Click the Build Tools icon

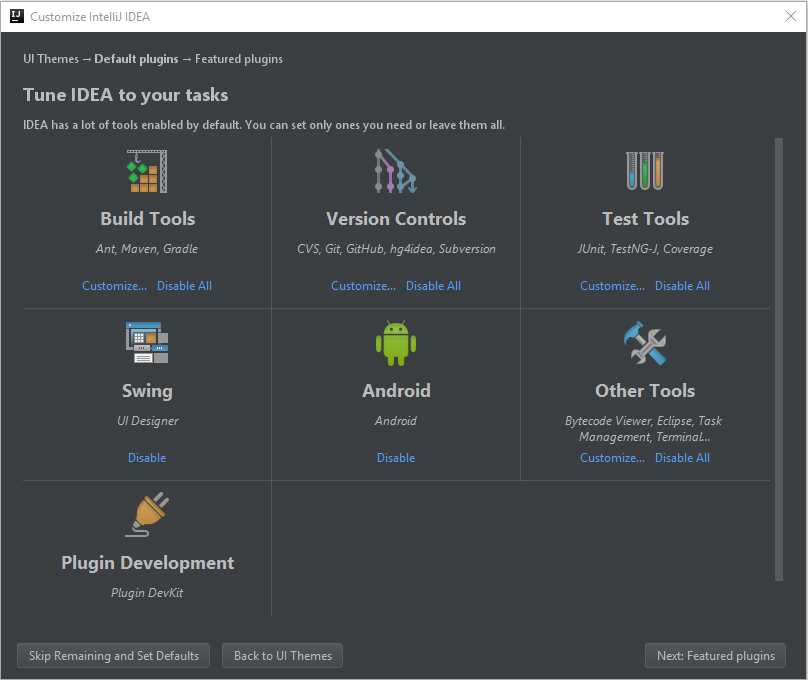147,170
